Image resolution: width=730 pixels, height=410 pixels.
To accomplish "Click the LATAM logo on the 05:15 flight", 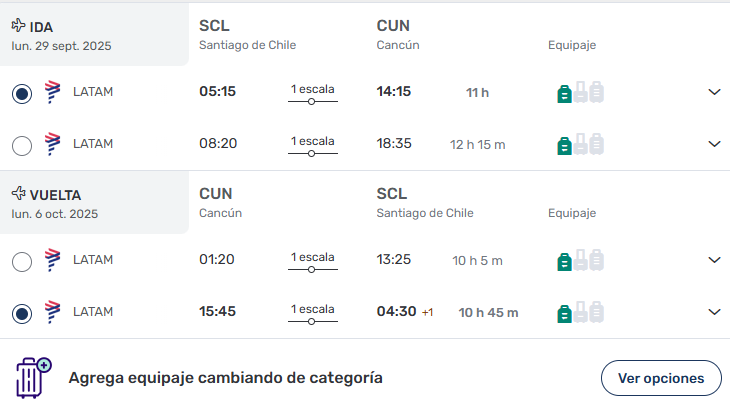I will [52, 92].
